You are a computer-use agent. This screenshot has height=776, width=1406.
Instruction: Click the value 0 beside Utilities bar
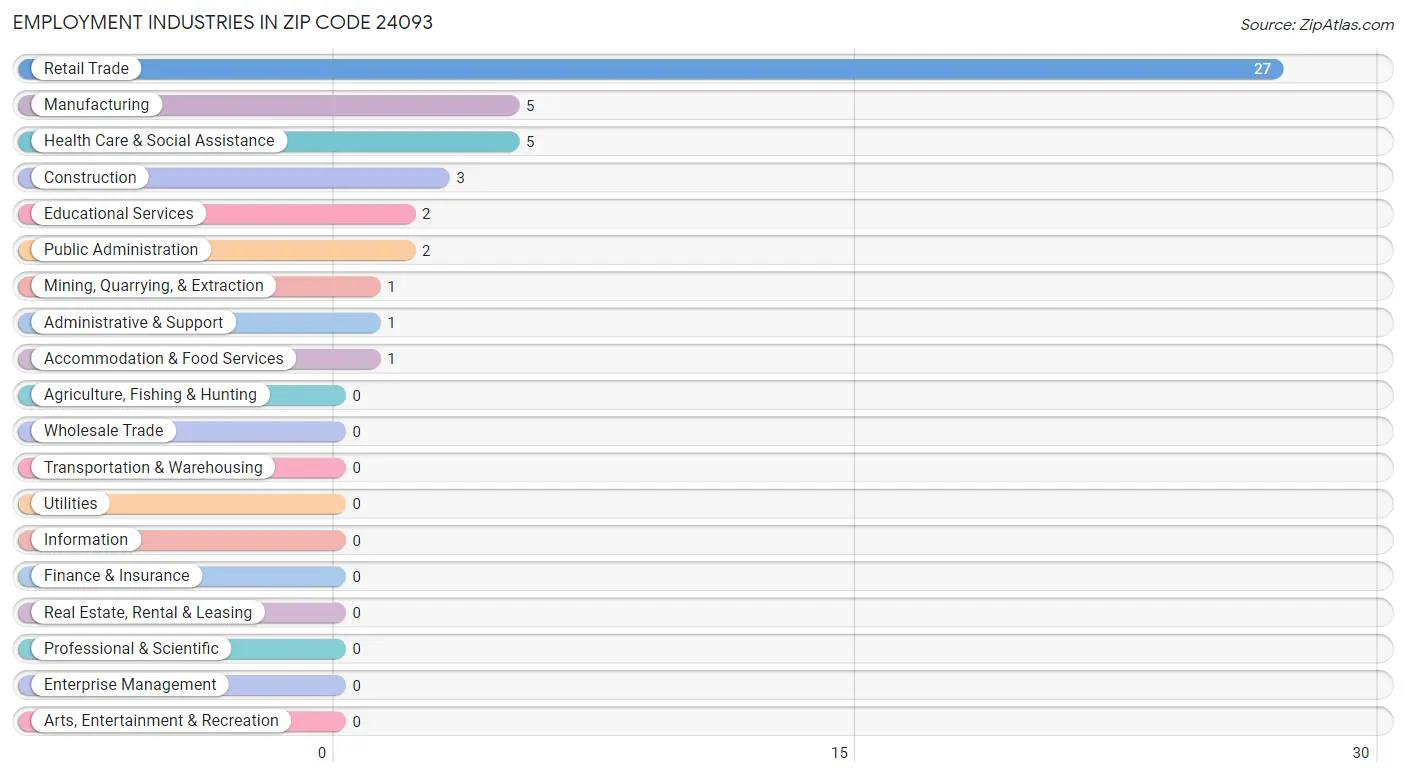(357, 504)
